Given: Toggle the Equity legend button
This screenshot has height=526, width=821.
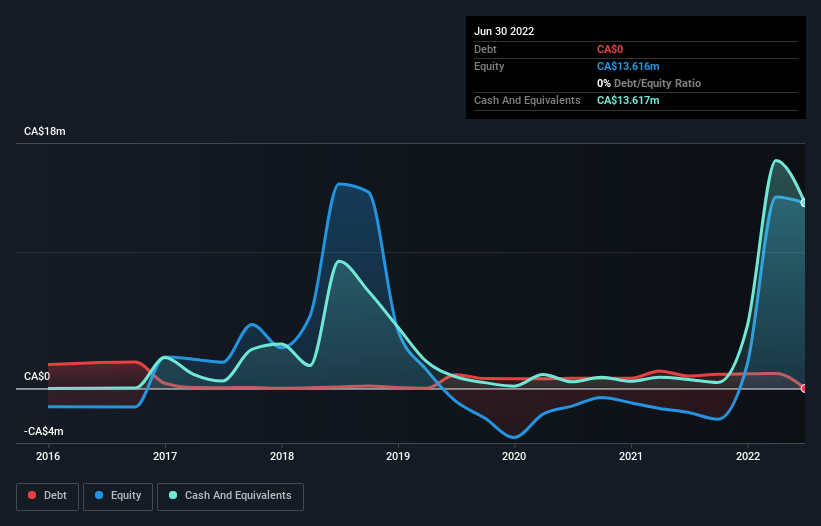Looking at the screenshot, I should pyautogui.click(x=118, y=496).
